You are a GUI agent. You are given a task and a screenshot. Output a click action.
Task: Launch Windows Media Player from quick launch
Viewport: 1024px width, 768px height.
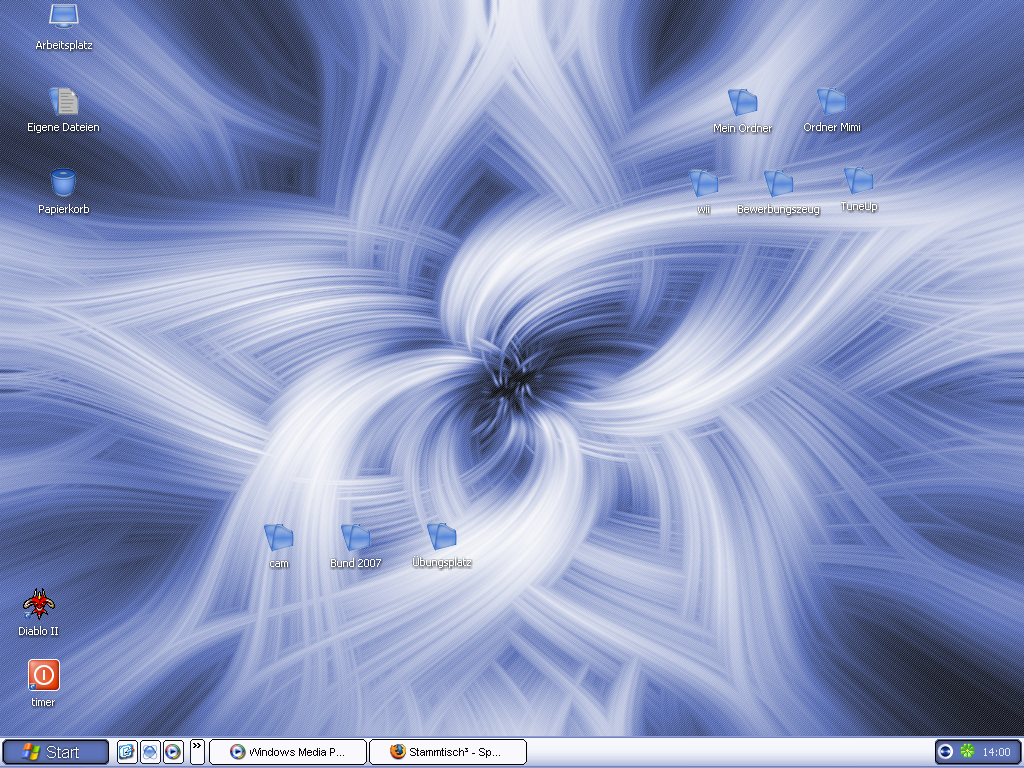pos(173,752)
